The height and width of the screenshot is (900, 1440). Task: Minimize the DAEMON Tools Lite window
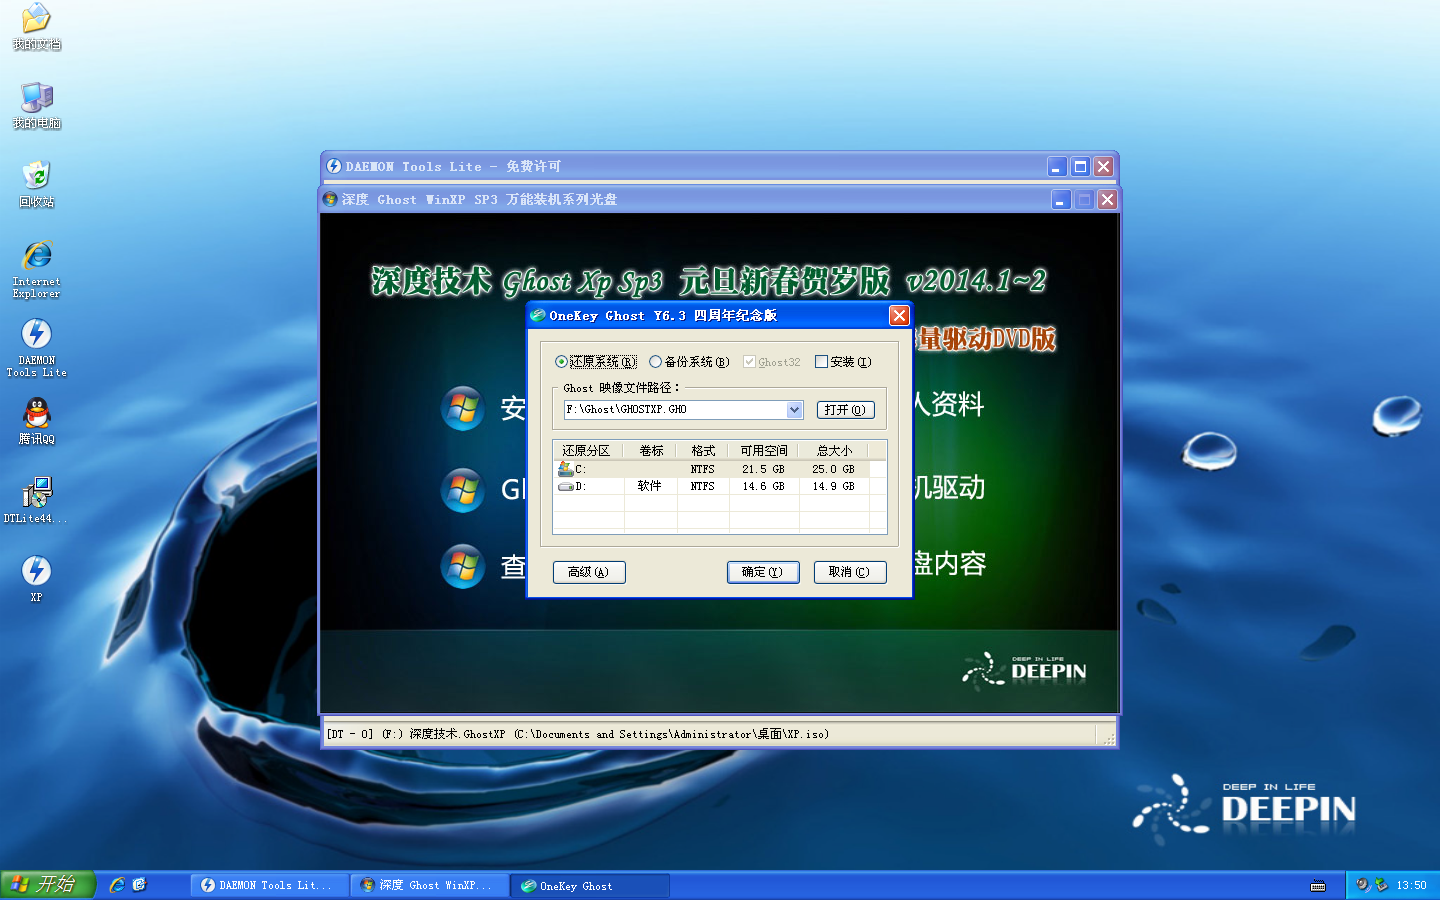pyautogui.click(x=1057, y=167)
